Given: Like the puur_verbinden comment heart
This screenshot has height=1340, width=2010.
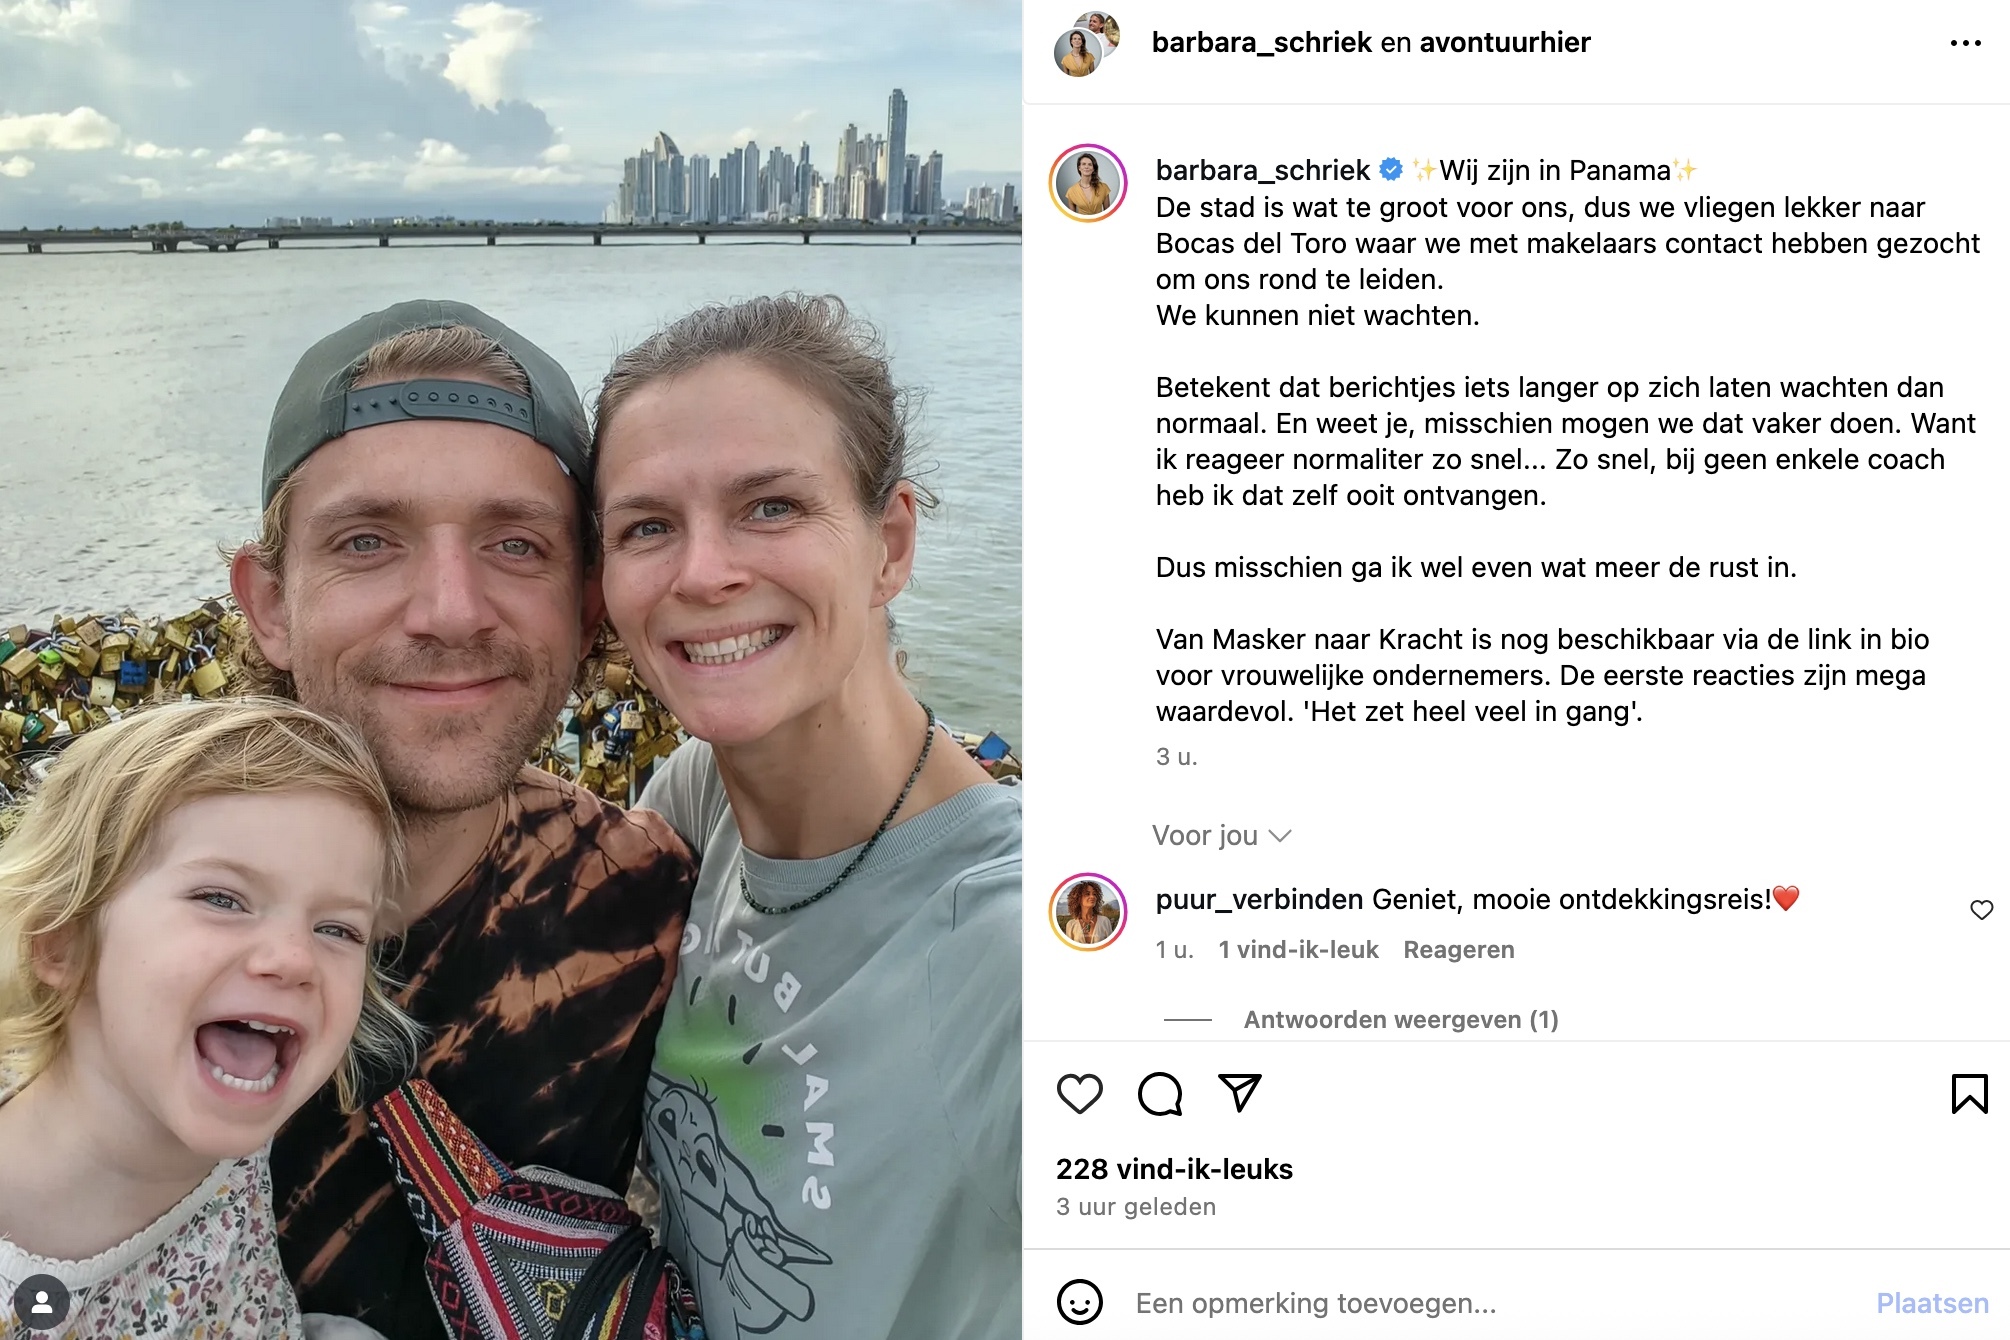Looking at the screenshot, I should coord(1981,910).
